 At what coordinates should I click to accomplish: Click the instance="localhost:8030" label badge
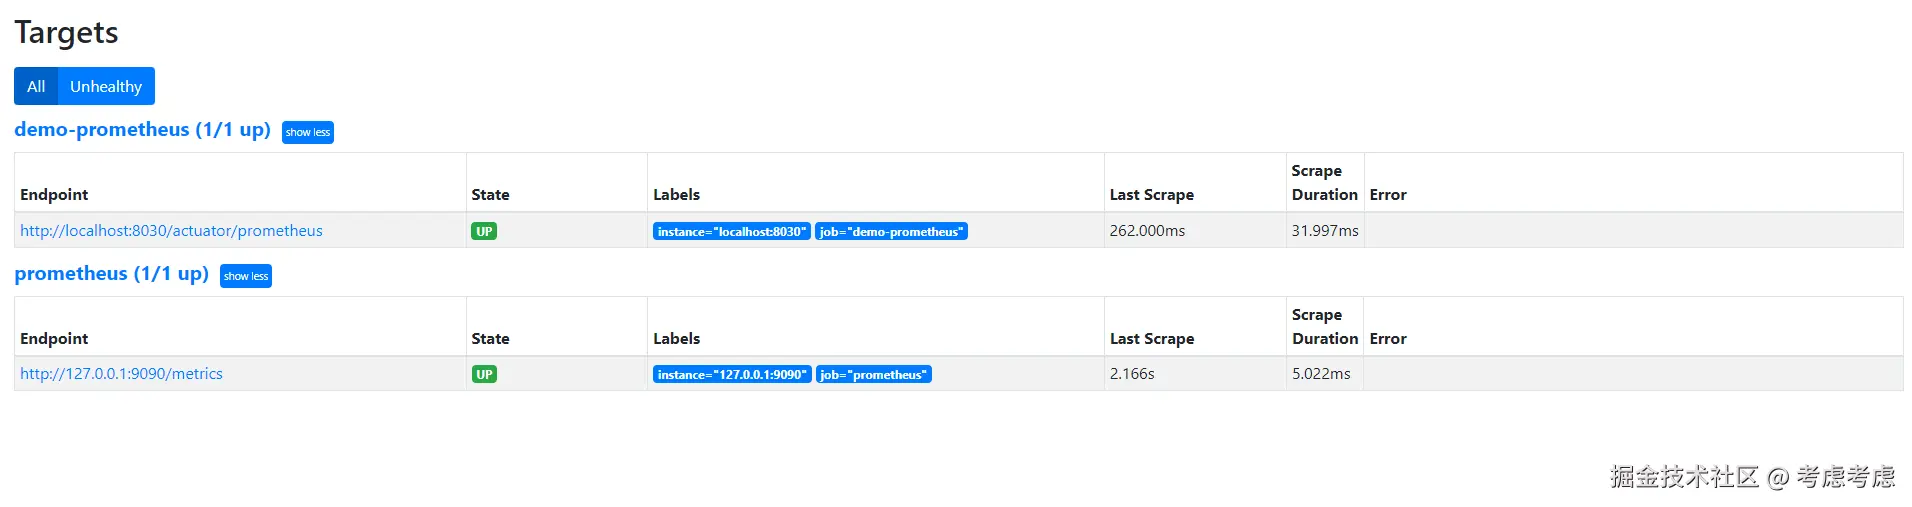[732, 232]
